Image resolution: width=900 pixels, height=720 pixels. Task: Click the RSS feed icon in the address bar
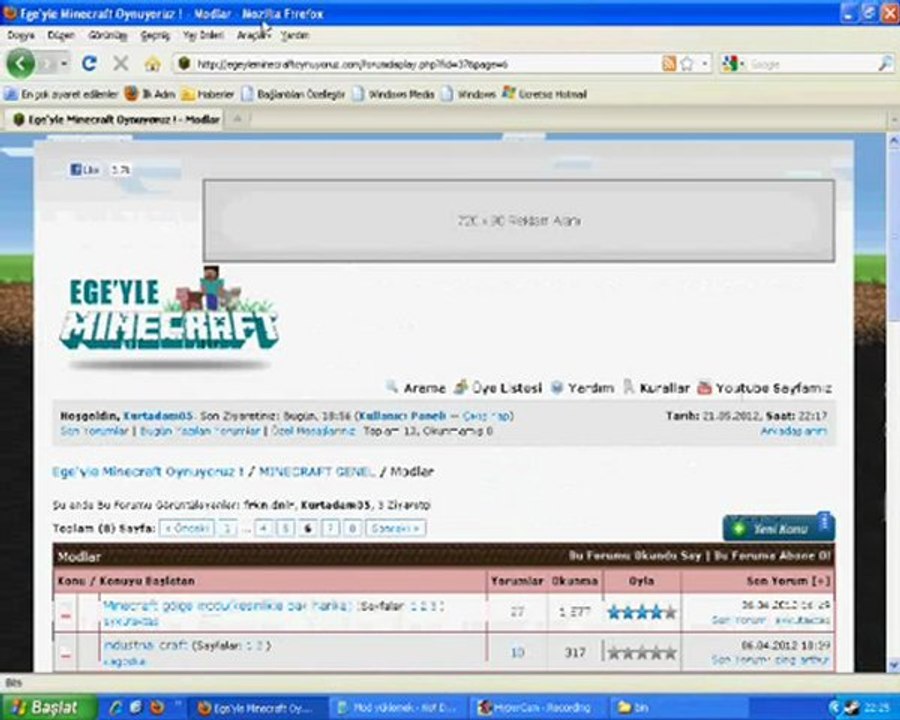pyautogui.click(x=669, y=64)
